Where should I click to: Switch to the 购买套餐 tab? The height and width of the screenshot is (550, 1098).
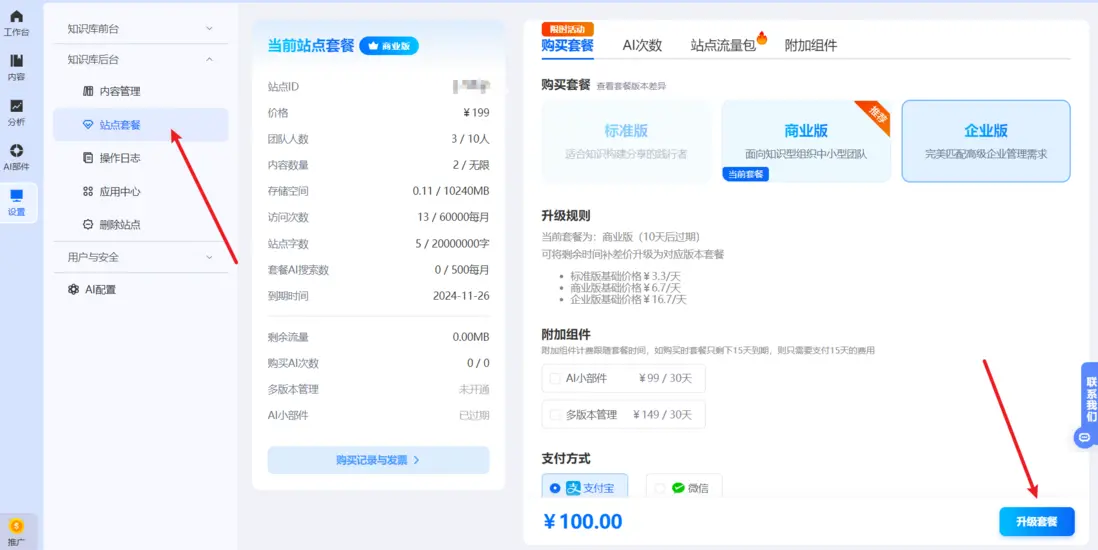point(567,46)
